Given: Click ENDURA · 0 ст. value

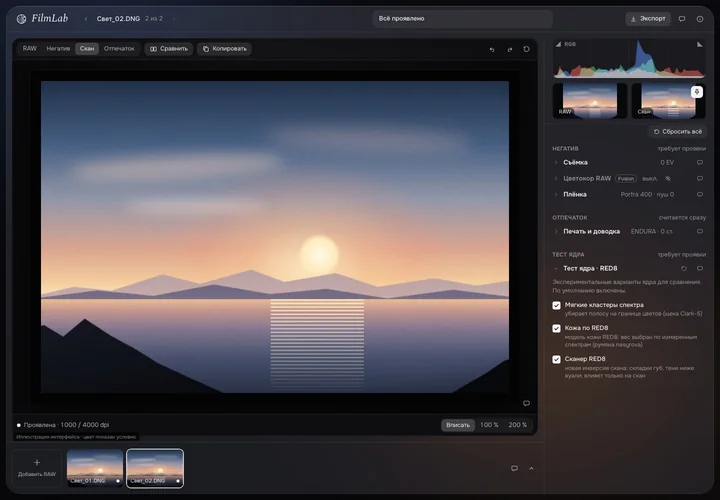Looking at the screenshot, I should (x=652, y=231).
